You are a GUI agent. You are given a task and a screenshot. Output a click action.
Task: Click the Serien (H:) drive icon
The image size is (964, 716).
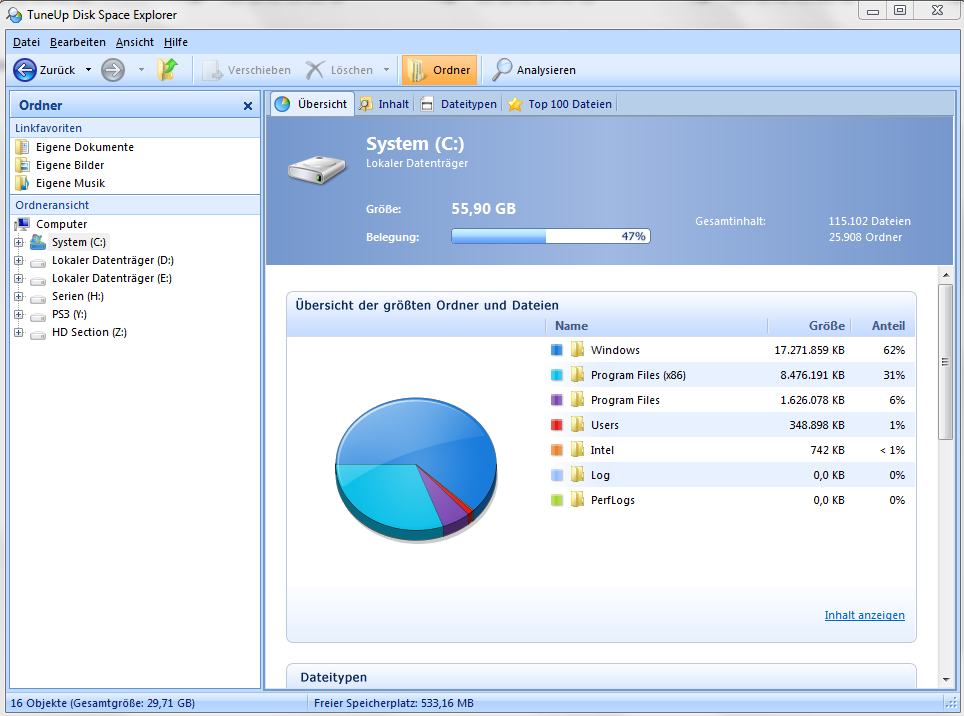(38, 299)
